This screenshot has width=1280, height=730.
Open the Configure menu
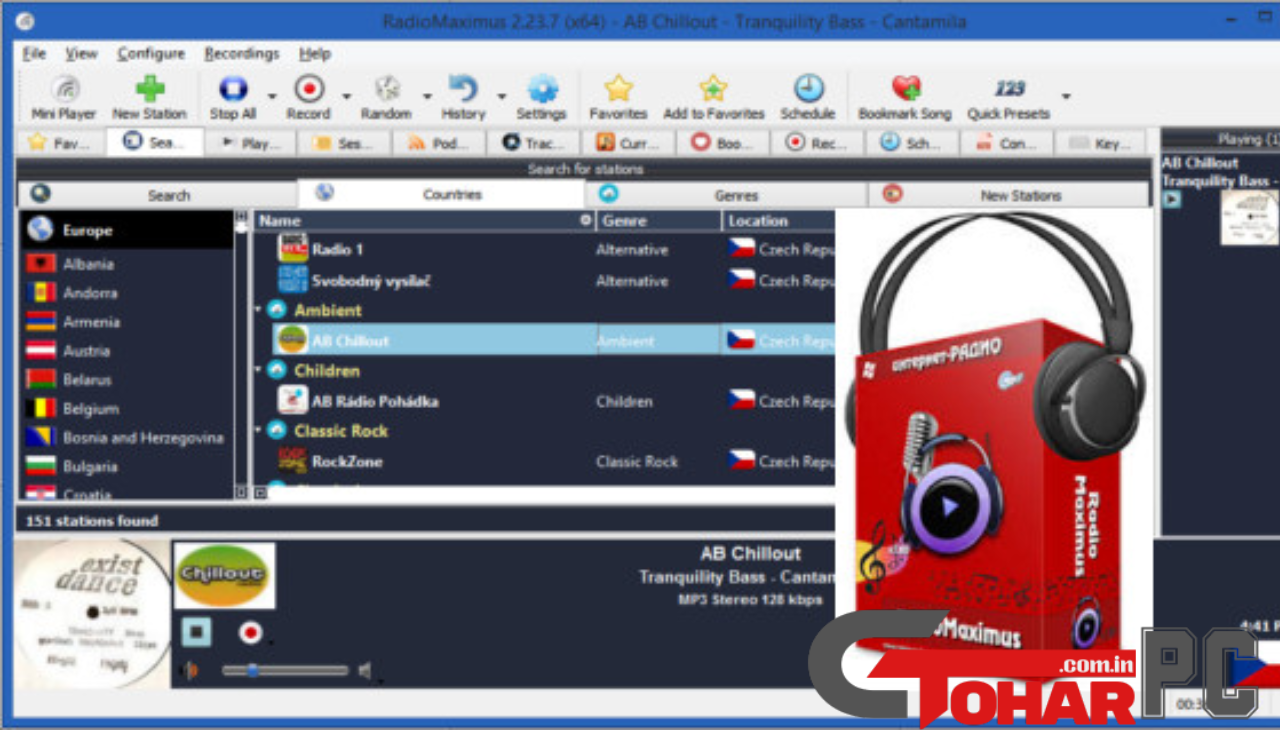click(x=151, y=54)
